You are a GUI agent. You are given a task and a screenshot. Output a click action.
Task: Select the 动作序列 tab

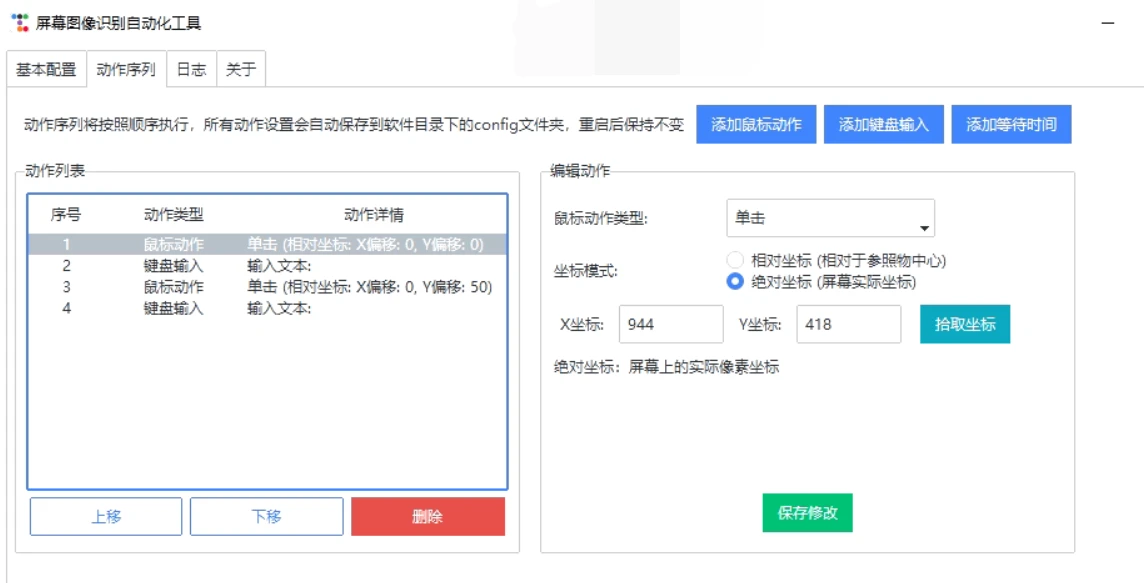pos(126,70)
